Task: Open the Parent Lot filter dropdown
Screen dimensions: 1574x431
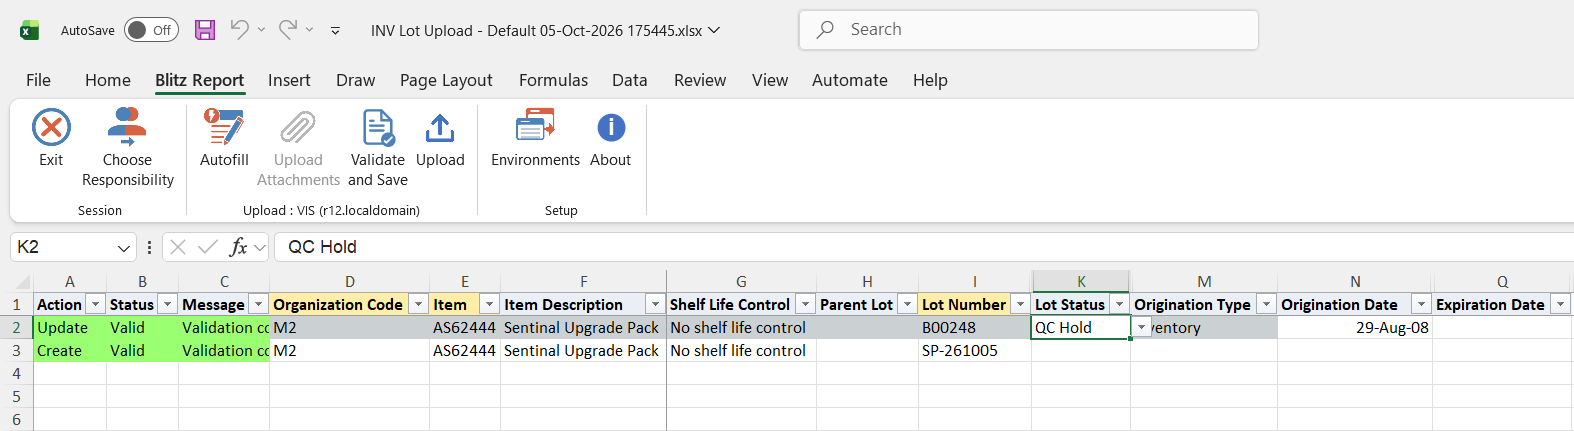Action: [x=907, y=304]
